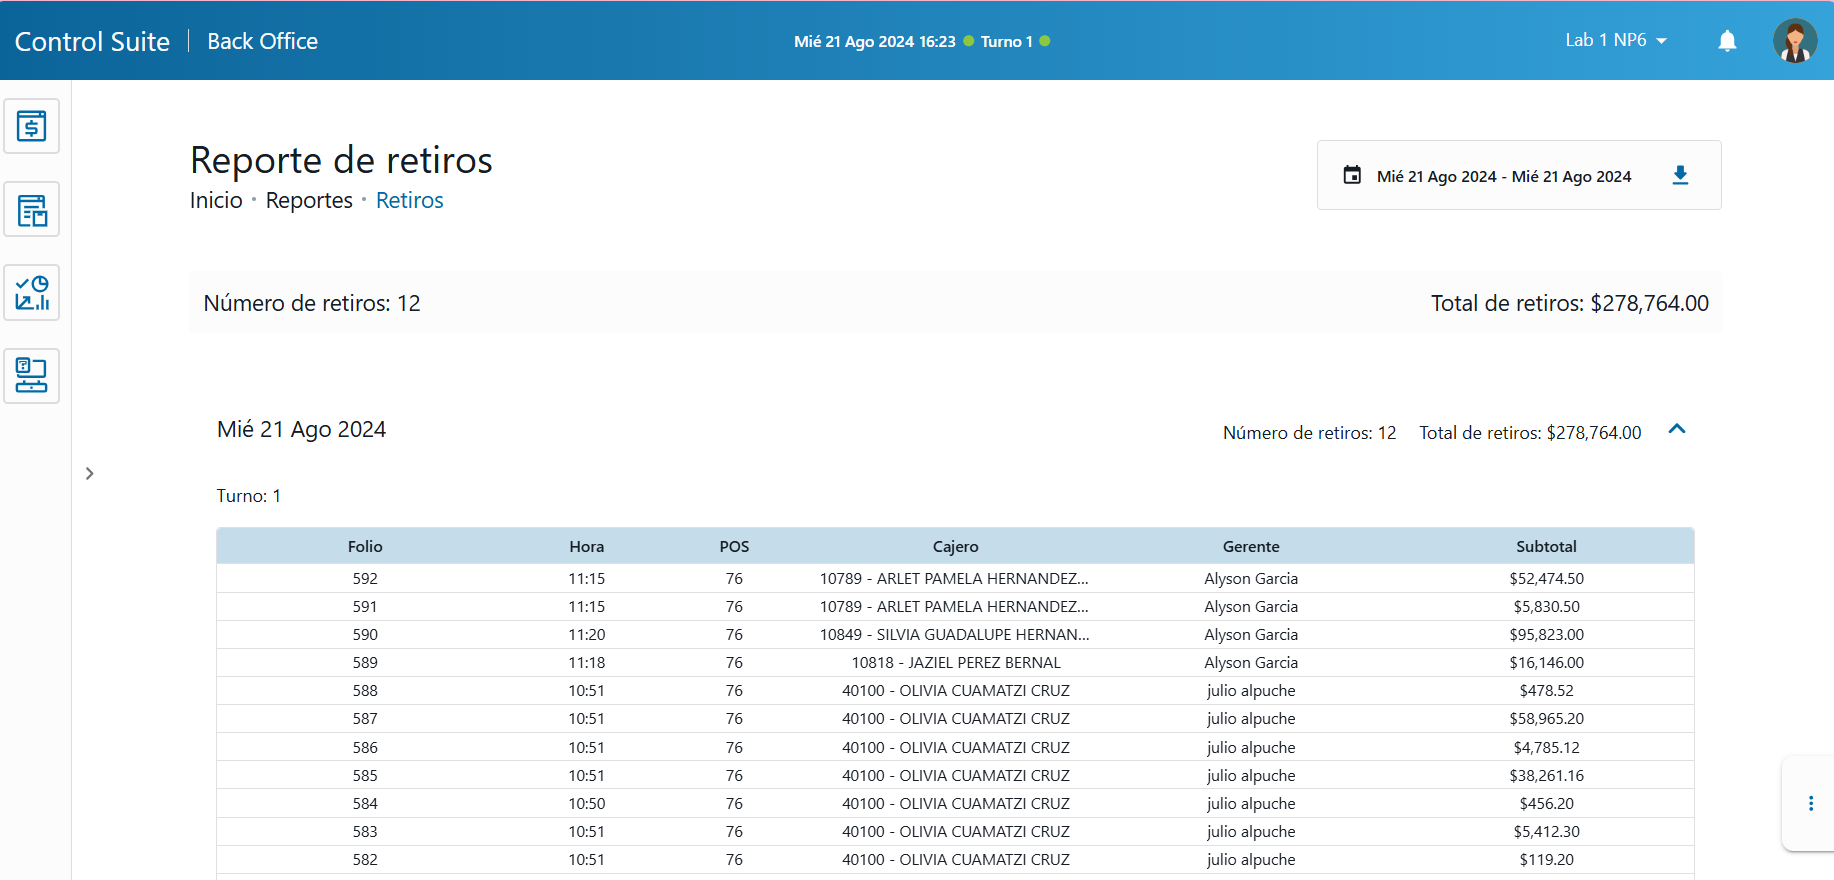Image resolution: width=1834 pixels, height=880 pixels.
Task: Open the cash register sidebar icon
Action: 31,126
